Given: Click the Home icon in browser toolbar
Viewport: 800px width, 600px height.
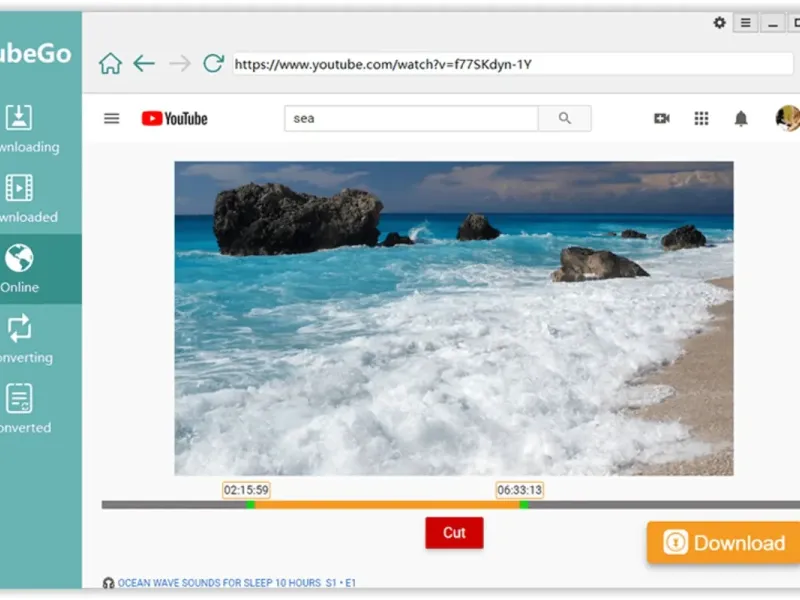Looking at the screenshot, I should click(x=110, y=64).
